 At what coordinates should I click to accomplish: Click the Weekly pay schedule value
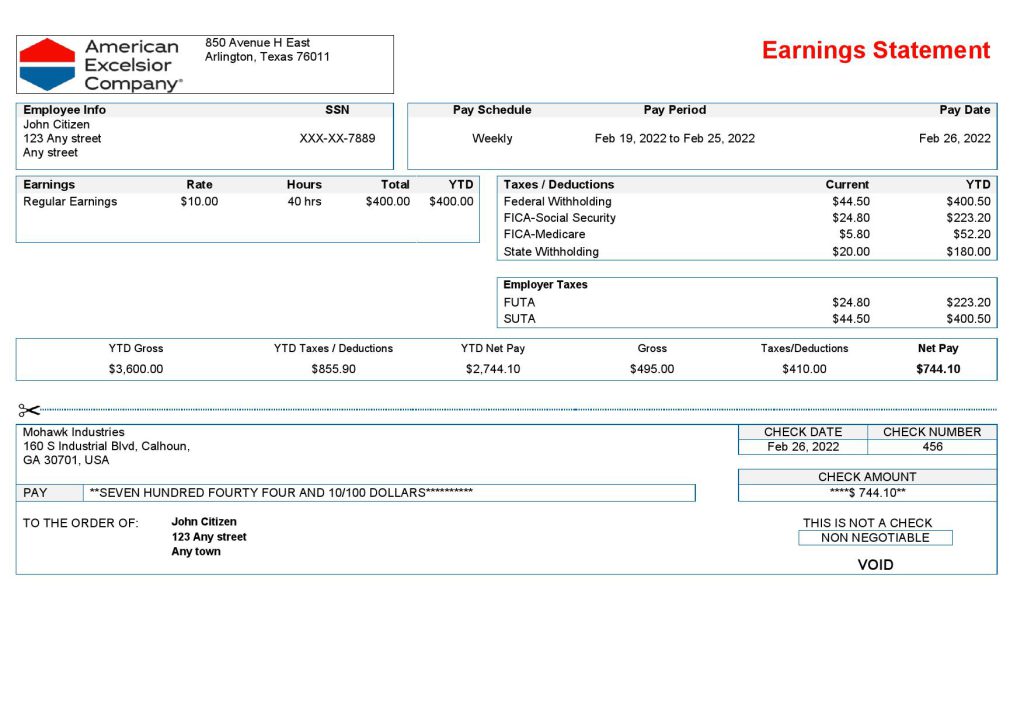[x=492, y=139]
